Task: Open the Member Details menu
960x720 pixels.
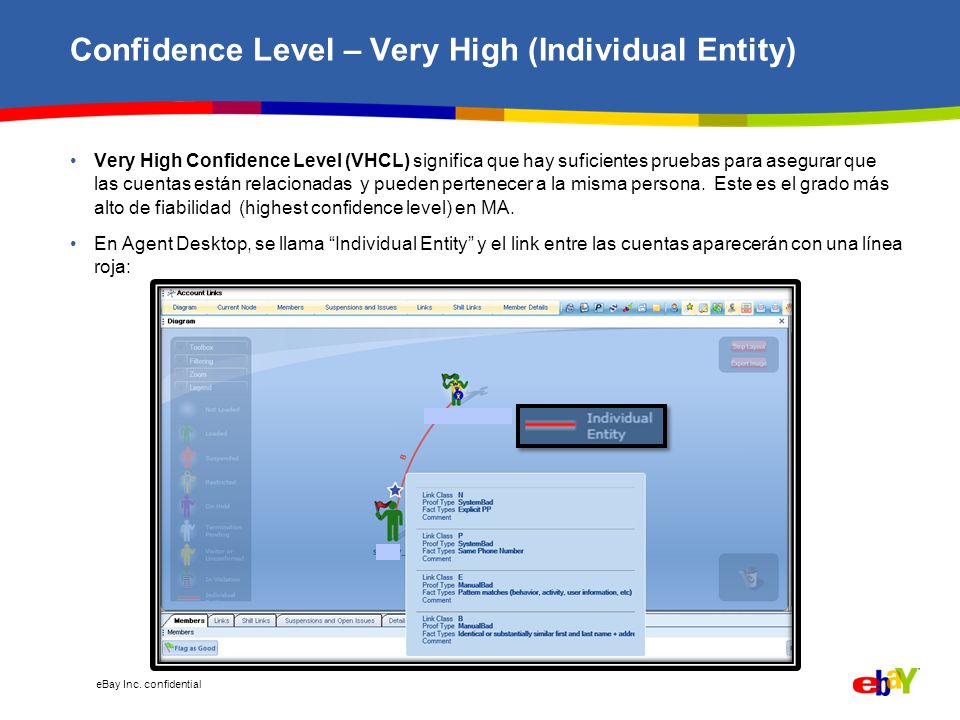Action: (x=525, y=307)
